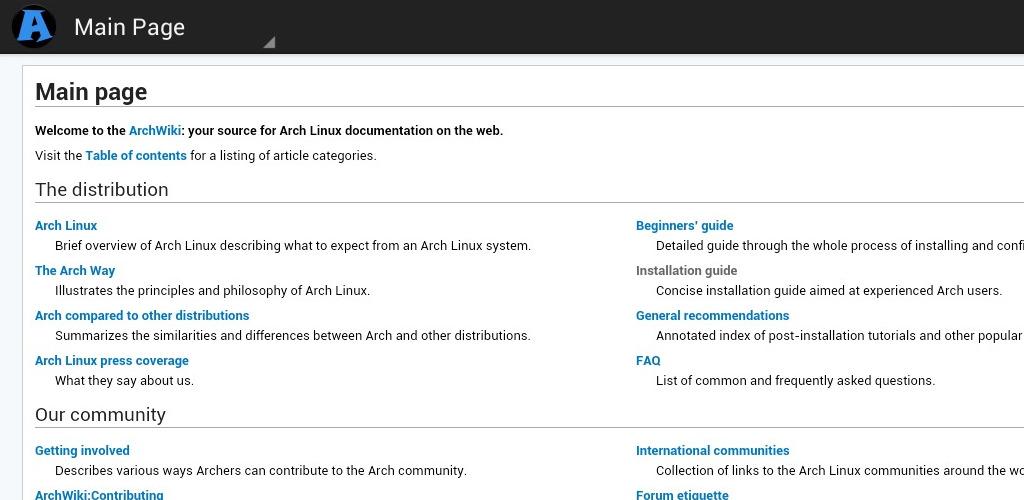Click the FAQ link
The height and width of the screenshot is (500, 1024).
coord(648,361)
